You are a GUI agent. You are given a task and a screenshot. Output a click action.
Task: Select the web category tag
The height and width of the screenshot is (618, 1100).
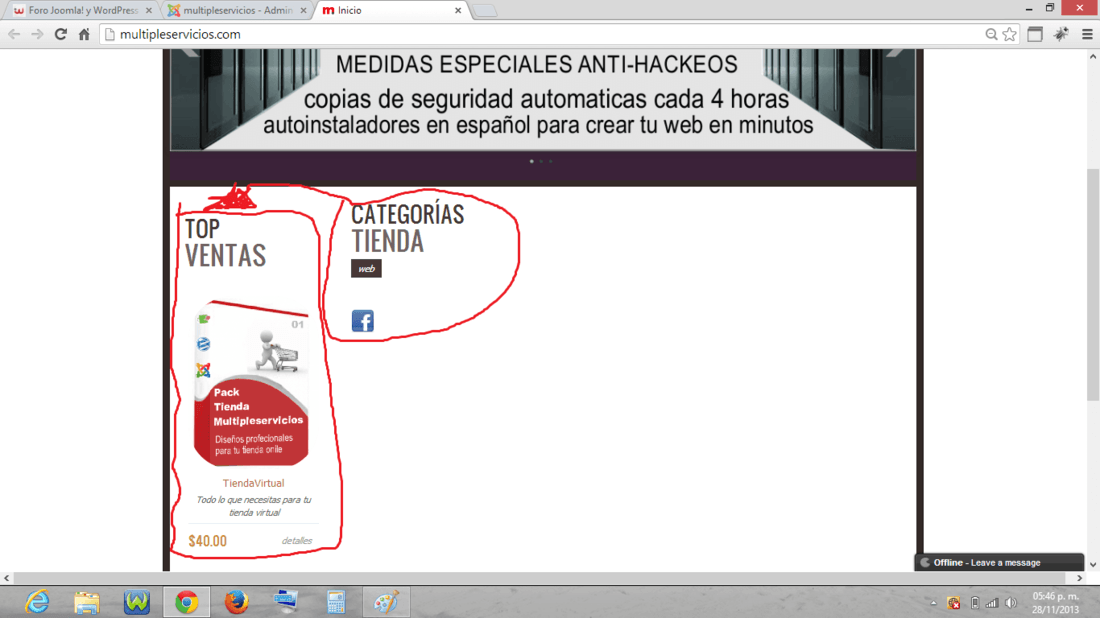pos(366,269)
